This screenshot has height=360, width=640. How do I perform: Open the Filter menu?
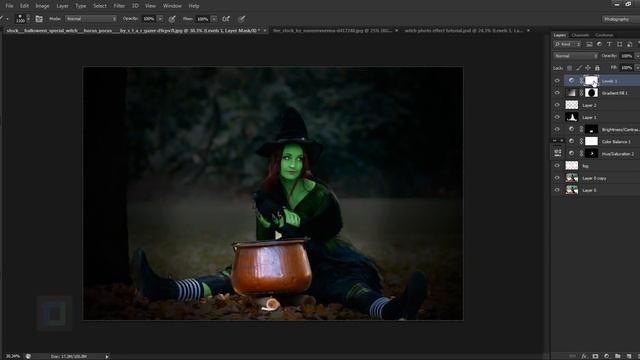[x=119, y=6]
